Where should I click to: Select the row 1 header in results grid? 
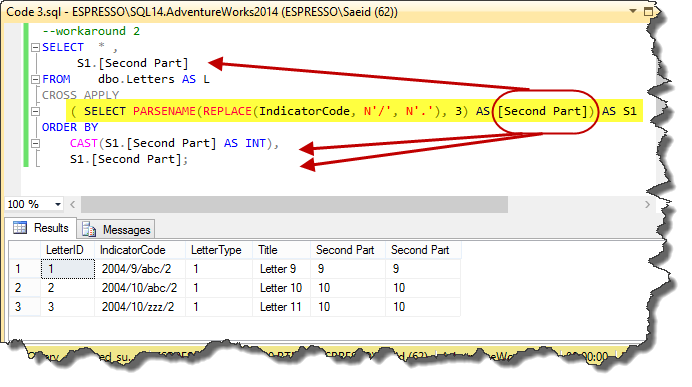click(25, 269)
